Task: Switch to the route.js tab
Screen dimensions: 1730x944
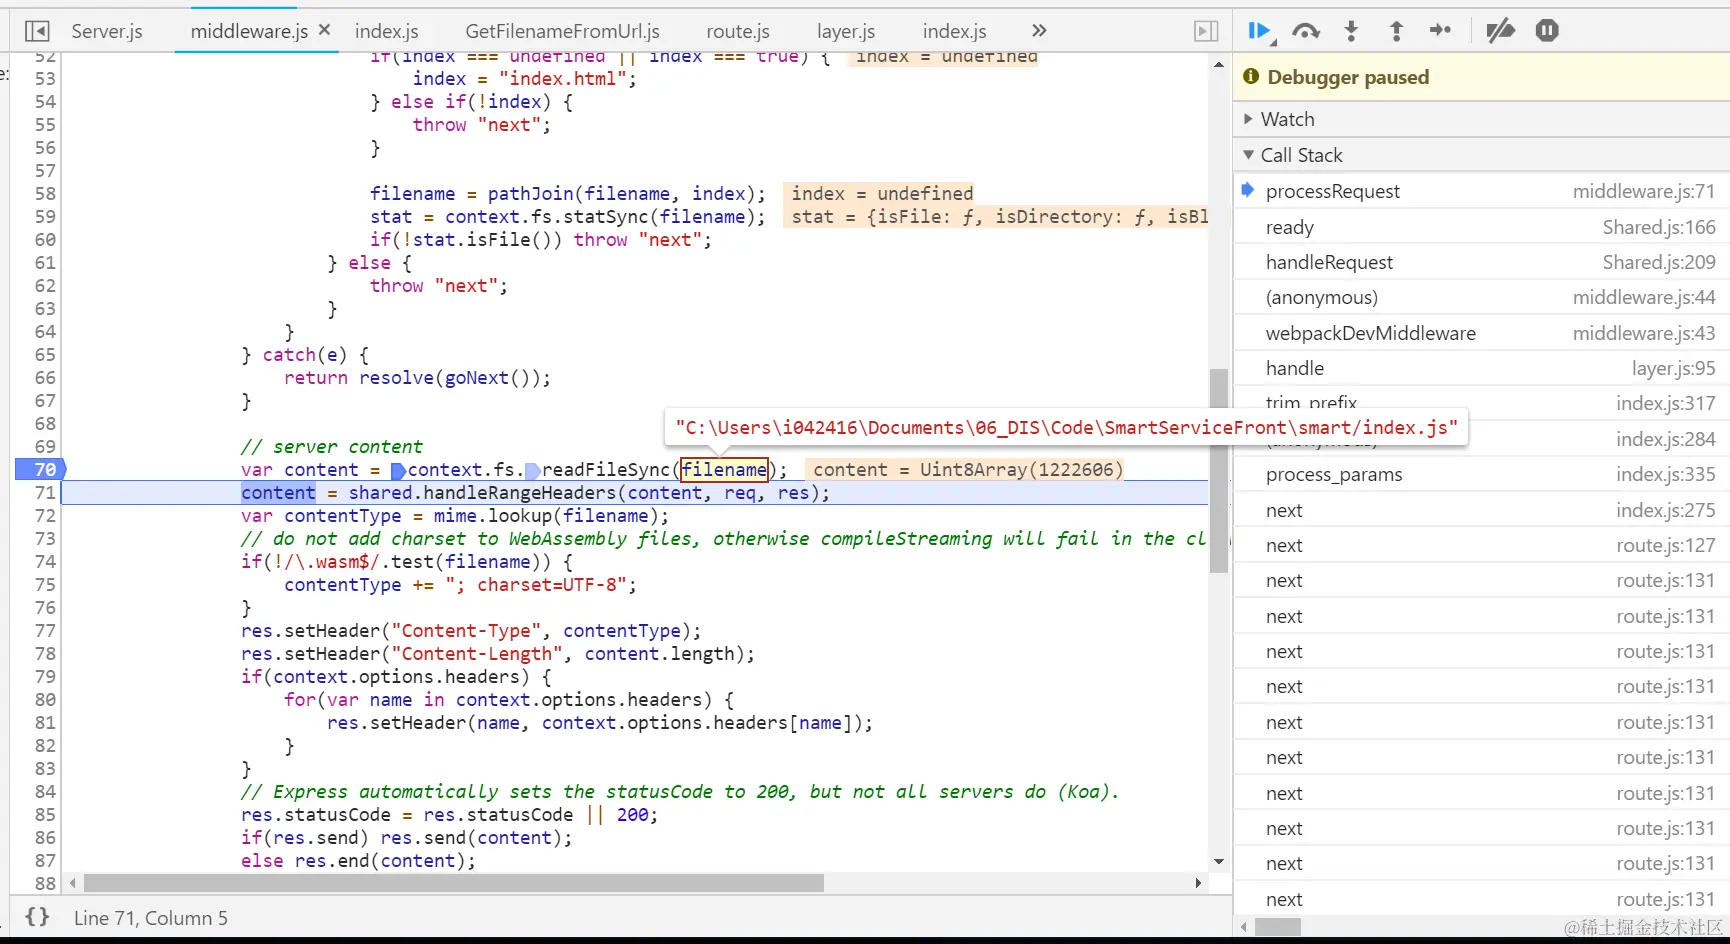Action: point(738,31)
